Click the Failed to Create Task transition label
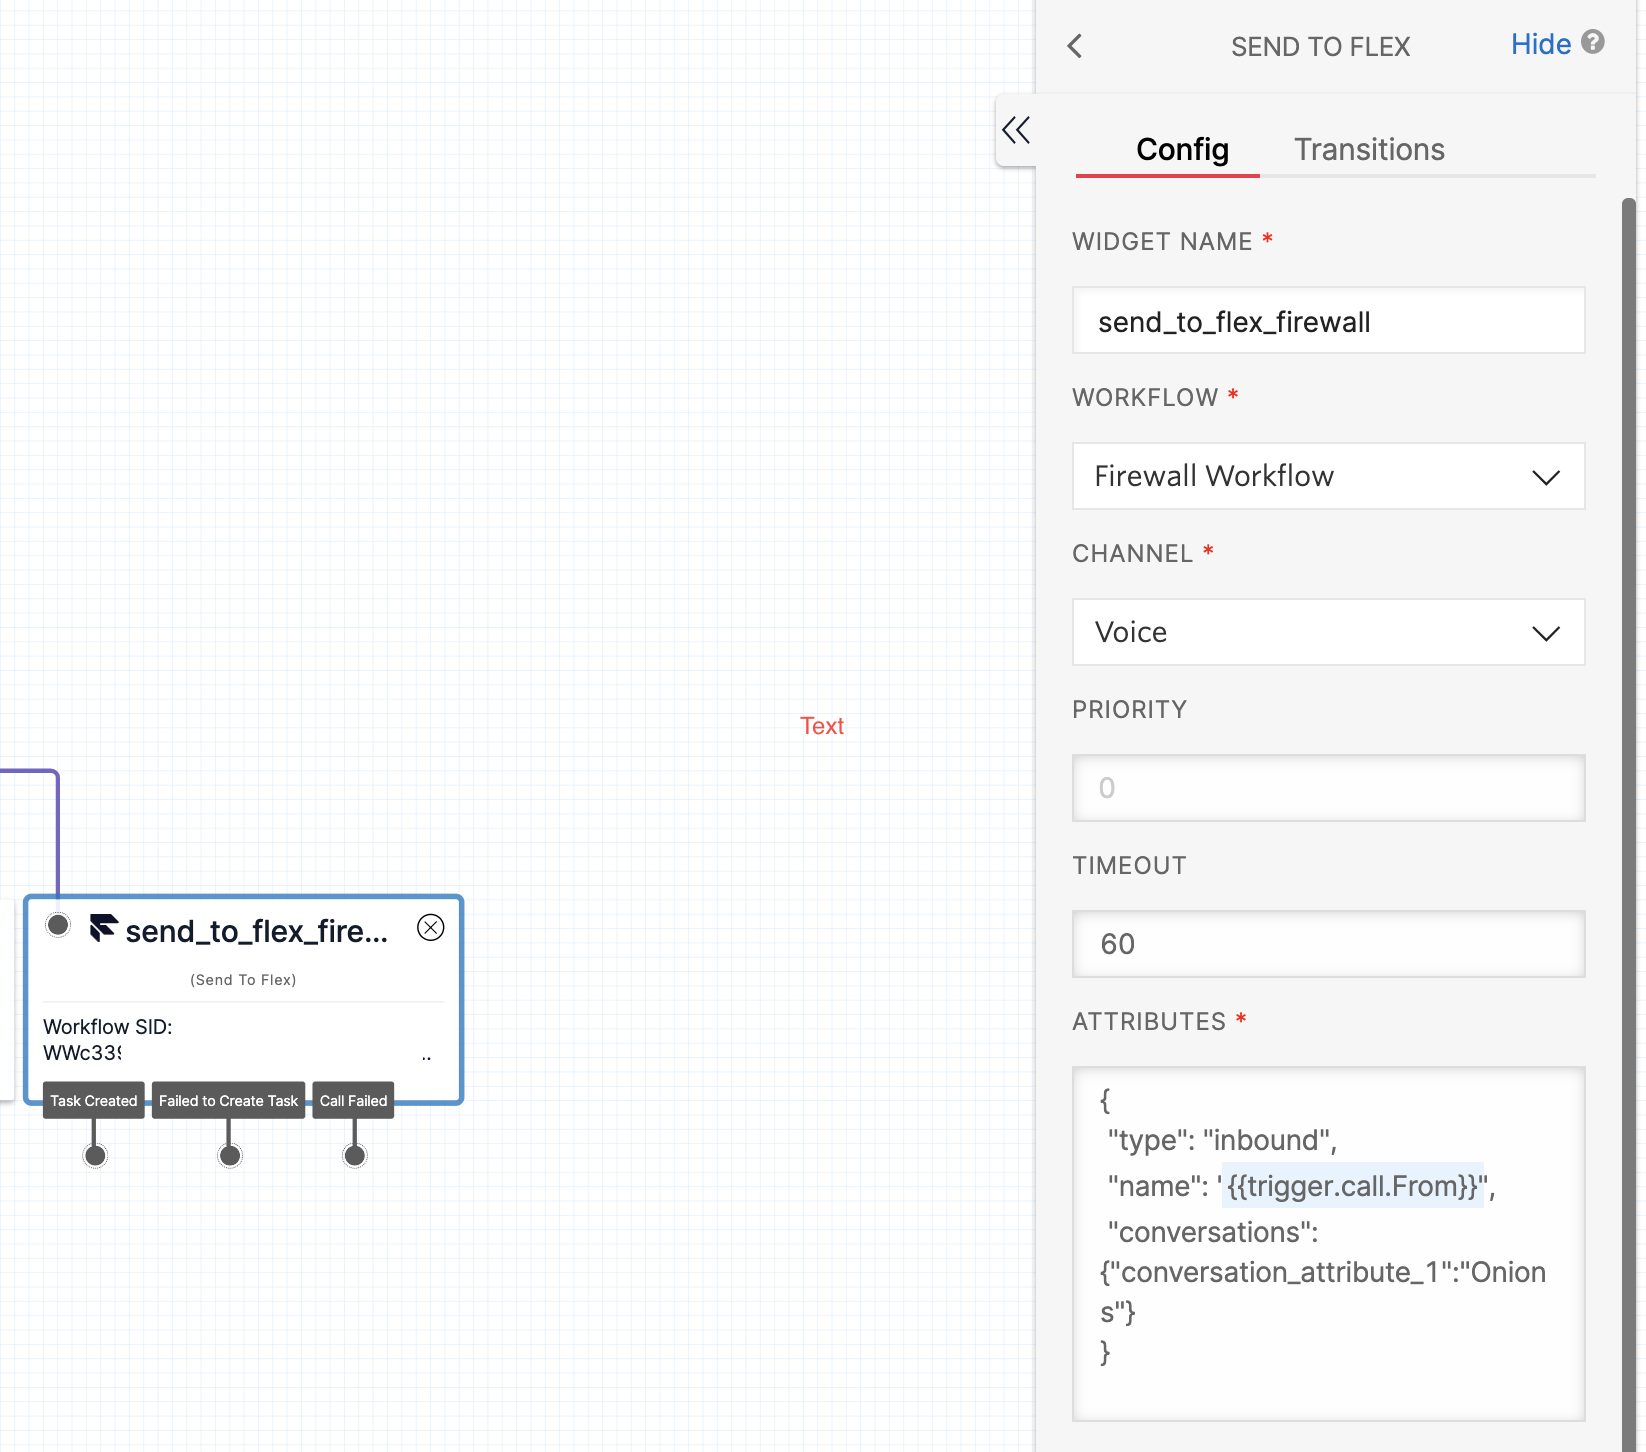This screenshot has height=1452, width=1646. [x=228, y=1100]
